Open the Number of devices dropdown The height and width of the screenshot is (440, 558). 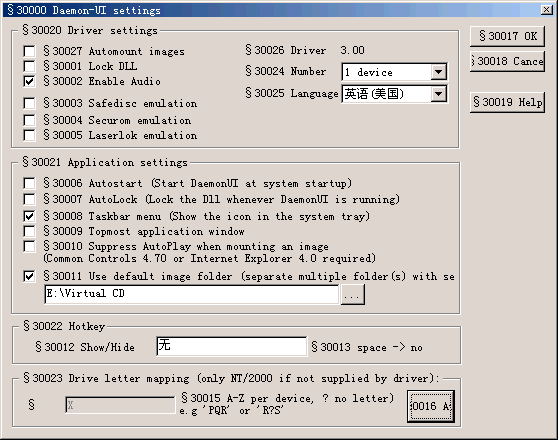point(438,72)
